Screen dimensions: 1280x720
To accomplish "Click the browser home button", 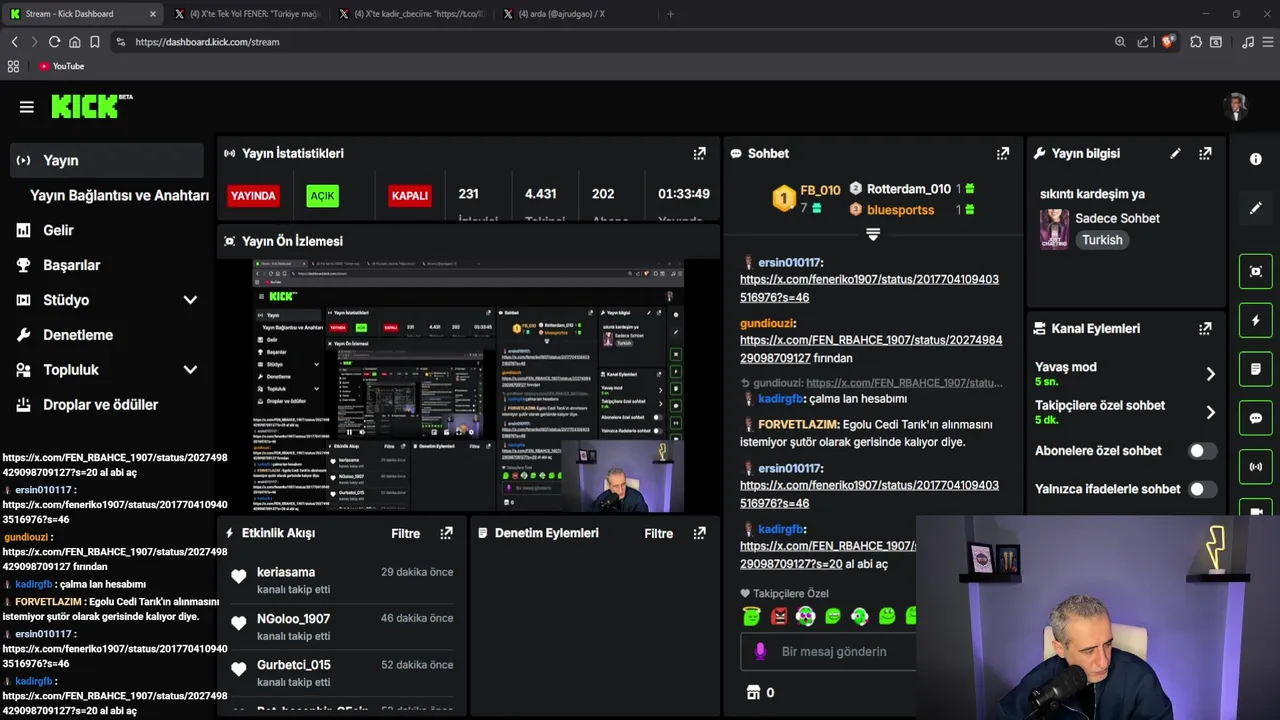I will tap(74, 42).
